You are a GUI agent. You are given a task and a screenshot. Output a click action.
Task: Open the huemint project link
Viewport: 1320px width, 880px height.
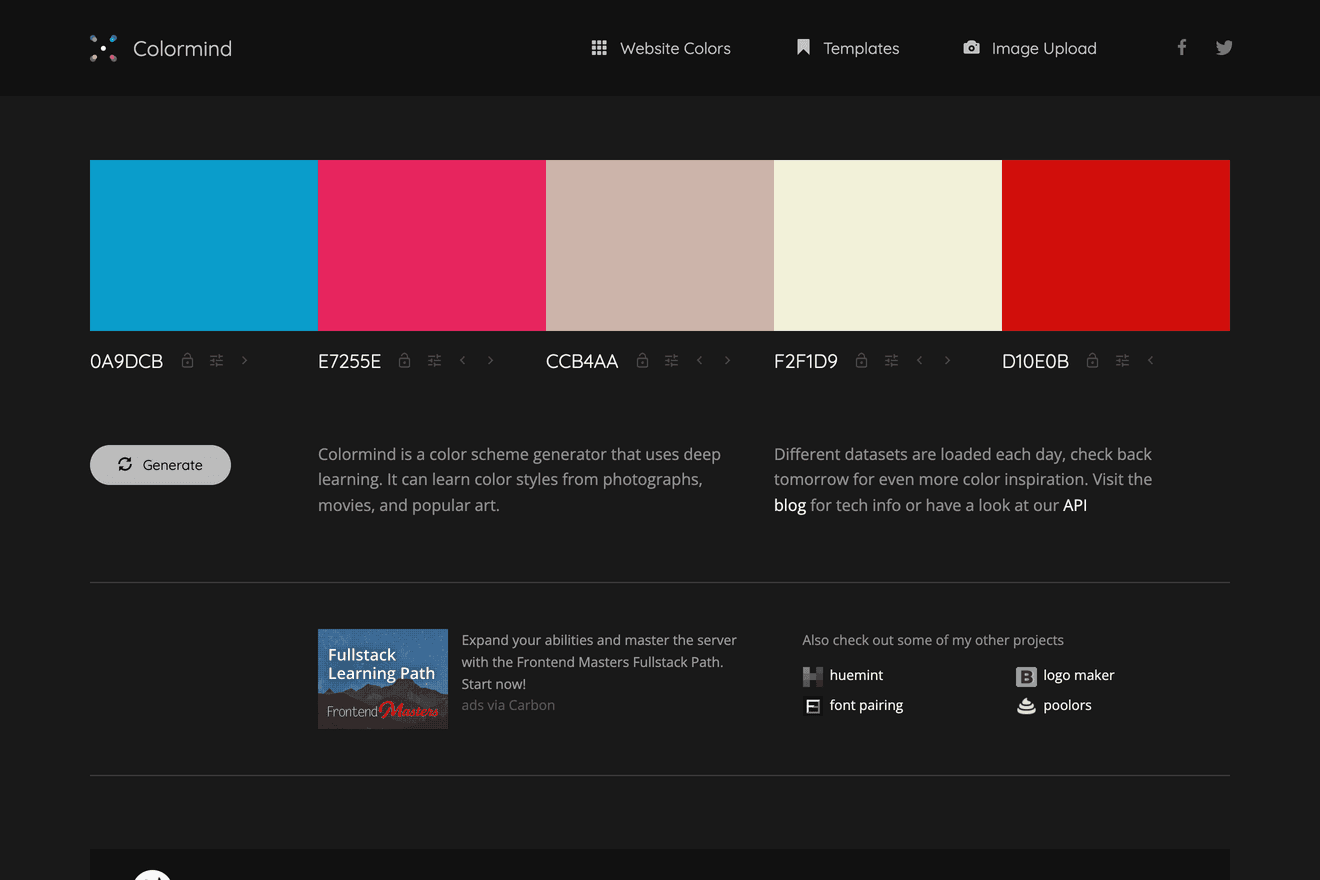pos(856,675)
